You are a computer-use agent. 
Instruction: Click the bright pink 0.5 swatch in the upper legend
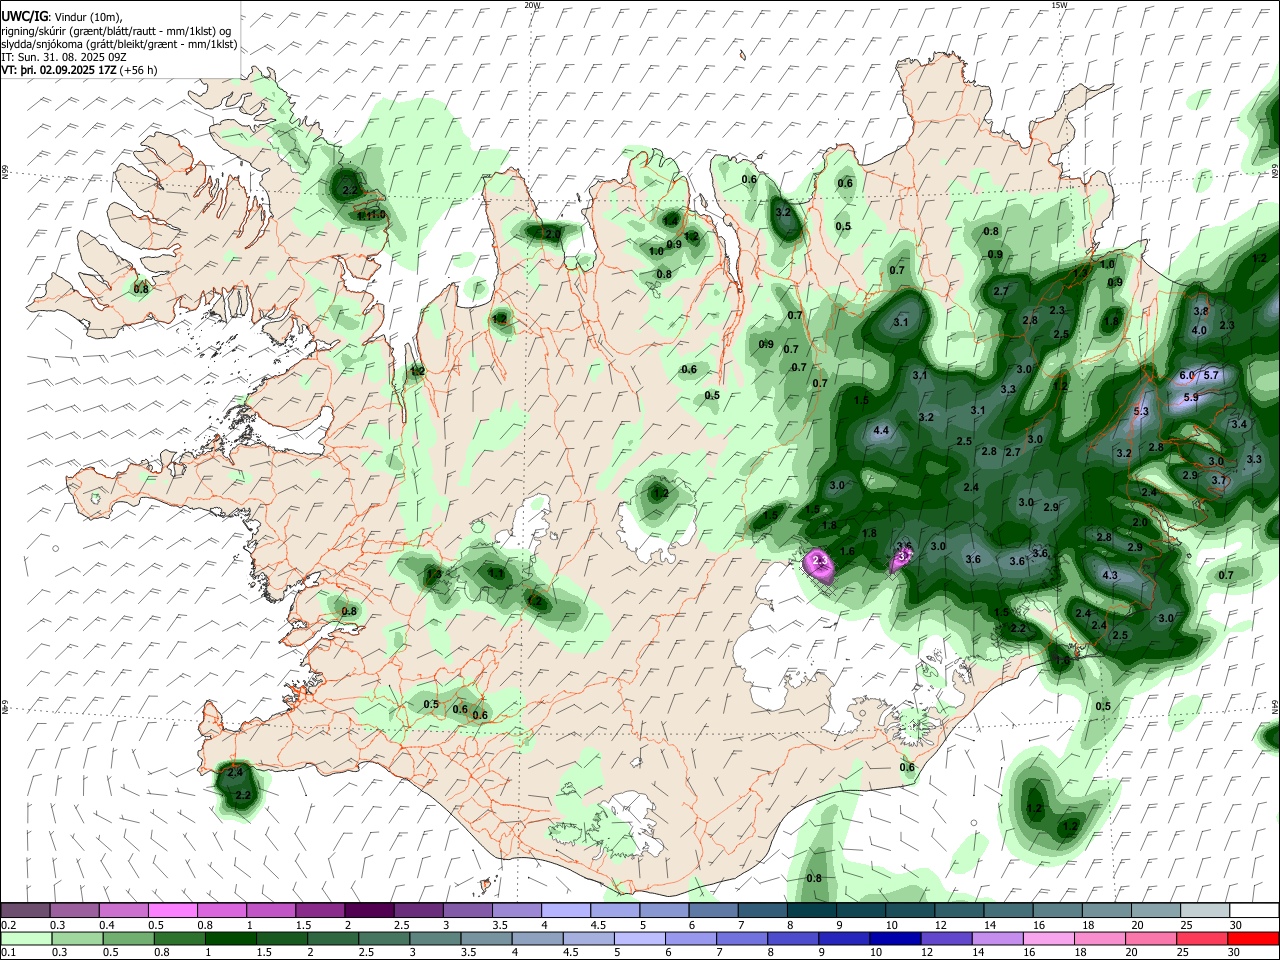pyautogui.click(x=172, y=910)
